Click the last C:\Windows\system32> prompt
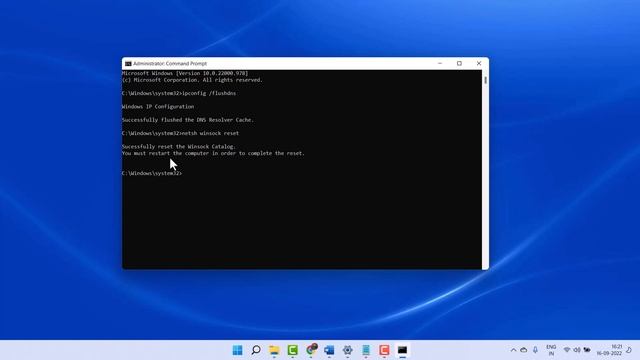 click(152, 173)
